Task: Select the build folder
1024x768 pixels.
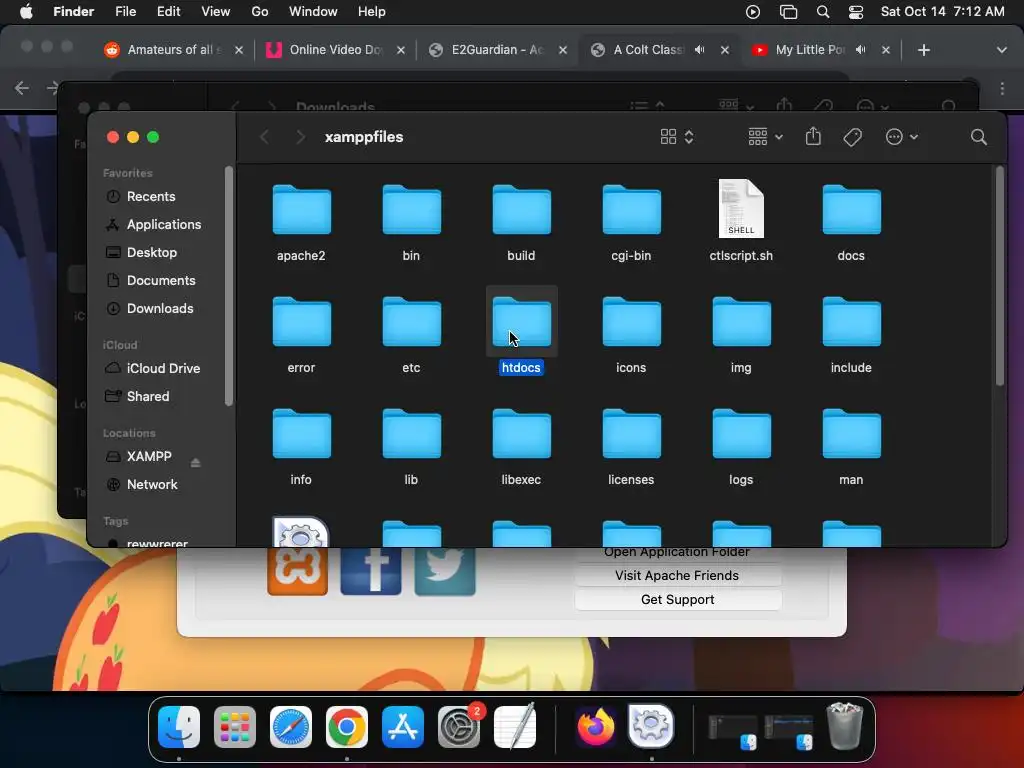Action: tap(521, 210)
